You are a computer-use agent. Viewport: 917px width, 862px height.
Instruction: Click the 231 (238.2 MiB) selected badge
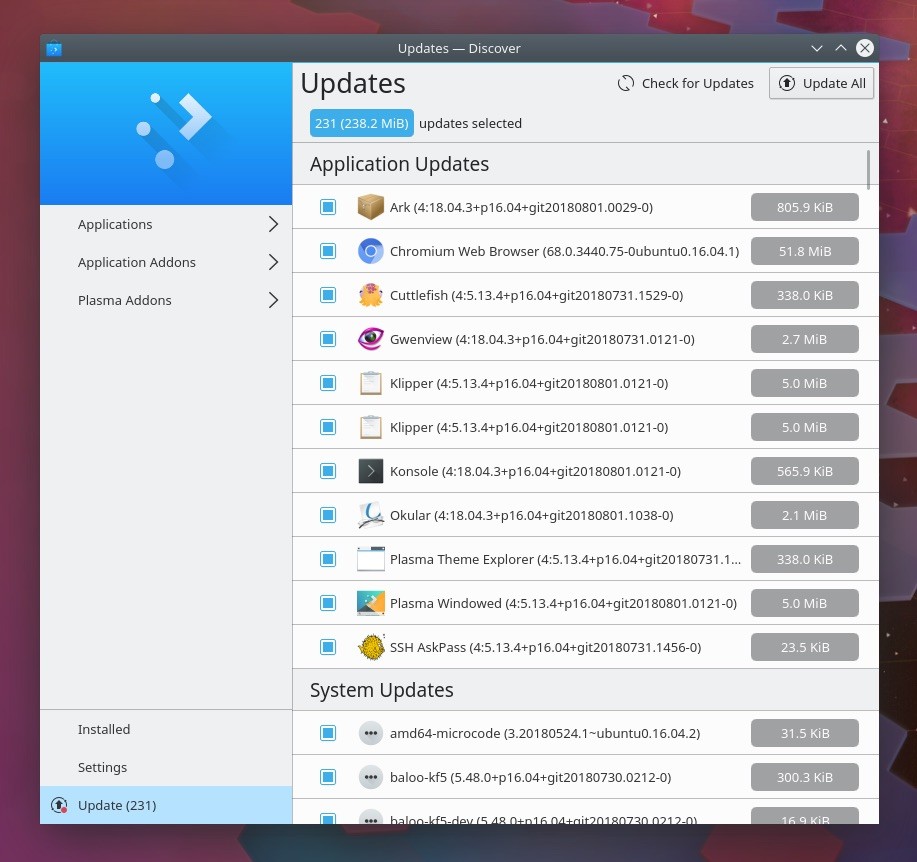[x=361, y=123]
